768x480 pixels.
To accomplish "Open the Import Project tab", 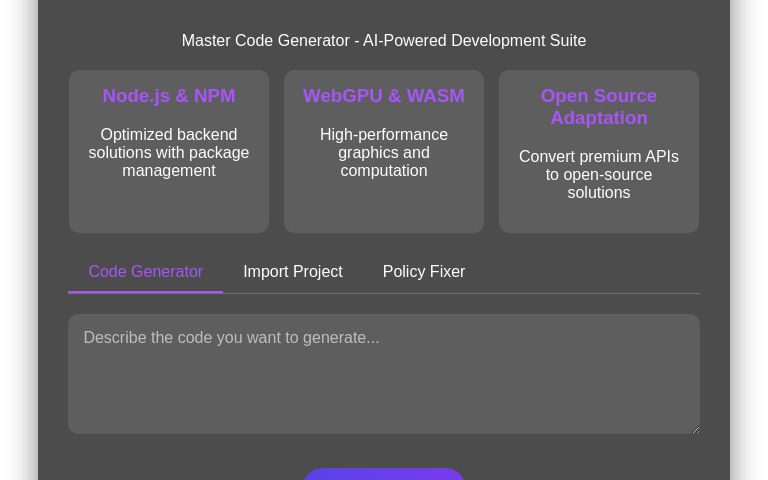I will (292, 272).
